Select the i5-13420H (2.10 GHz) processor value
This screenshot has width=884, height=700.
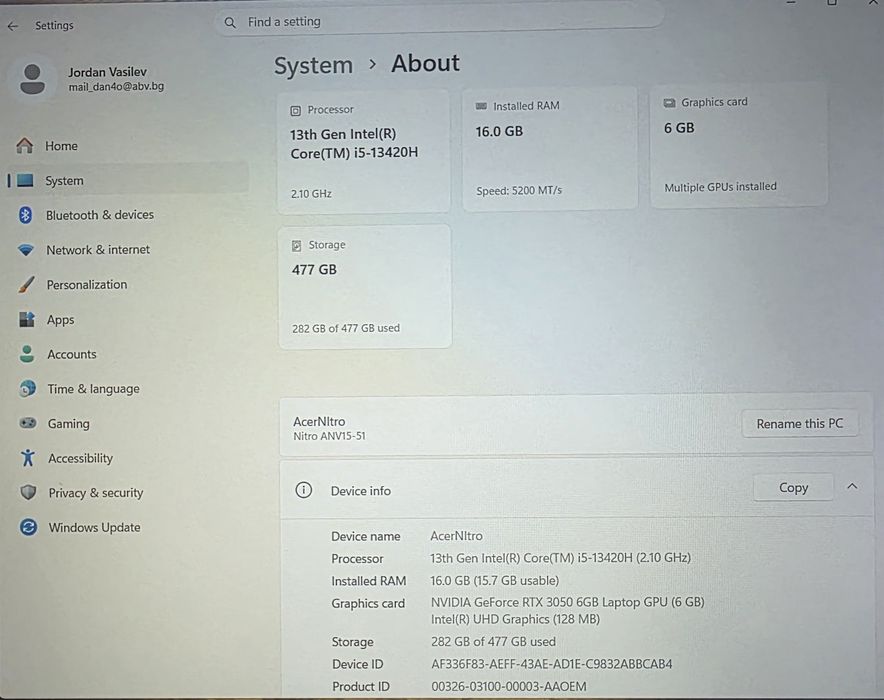(x=560, y=558)
